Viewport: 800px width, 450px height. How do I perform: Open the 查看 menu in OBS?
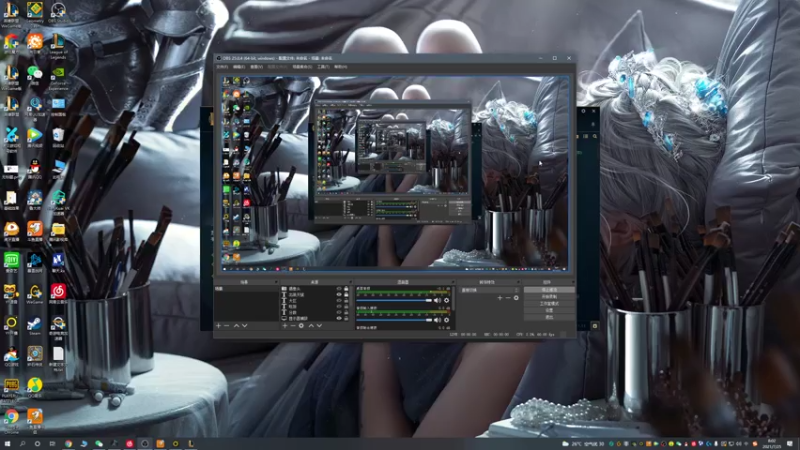pyautogui.click(x=257, y=67)
